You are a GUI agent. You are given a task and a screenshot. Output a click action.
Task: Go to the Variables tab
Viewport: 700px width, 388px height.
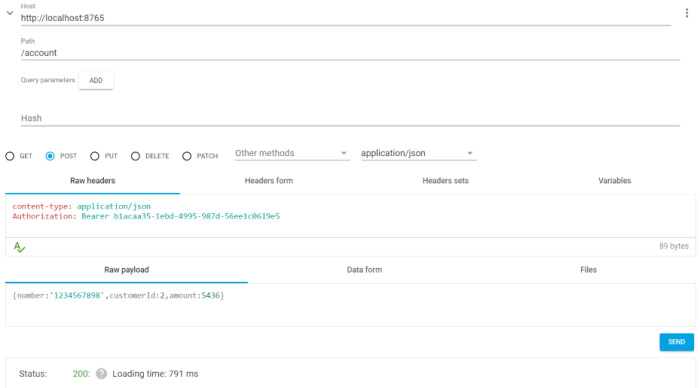click(x=614, y=181)
